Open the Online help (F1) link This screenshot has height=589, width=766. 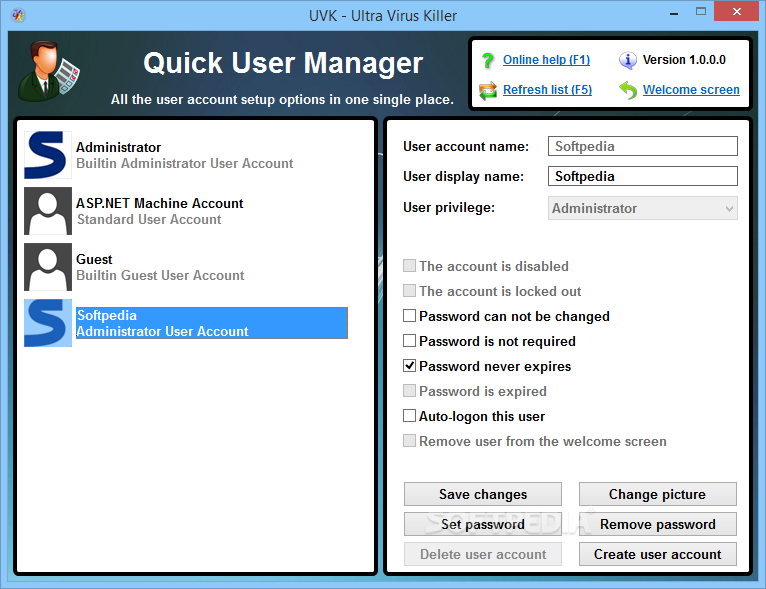pos(546,60)
